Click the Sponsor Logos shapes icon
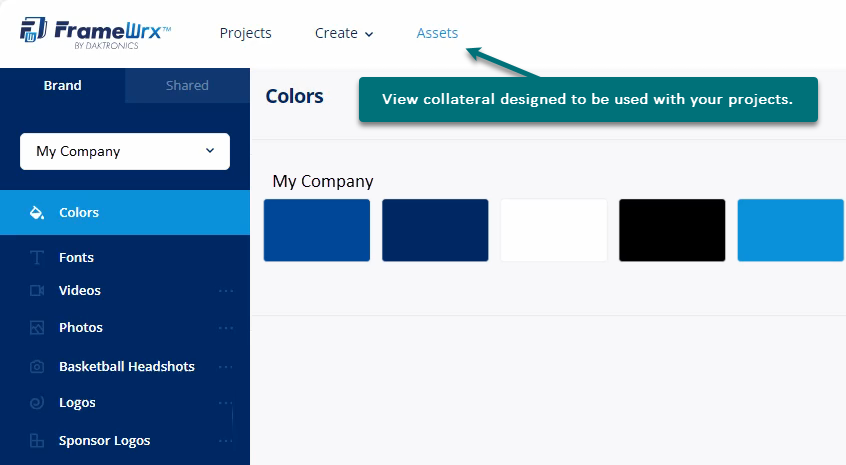The width and height of the screenshot is (846, 465). 37,441
